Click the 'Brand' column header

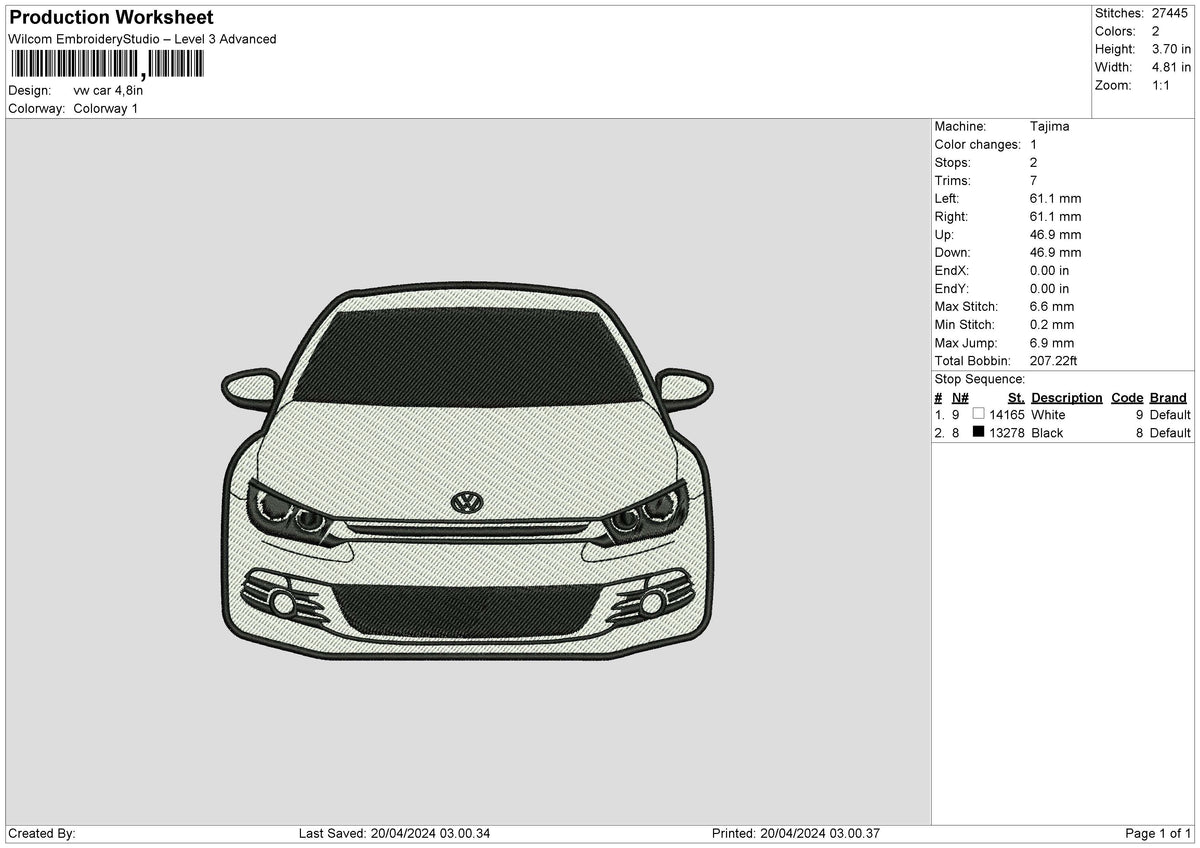tap(1168, 397)
